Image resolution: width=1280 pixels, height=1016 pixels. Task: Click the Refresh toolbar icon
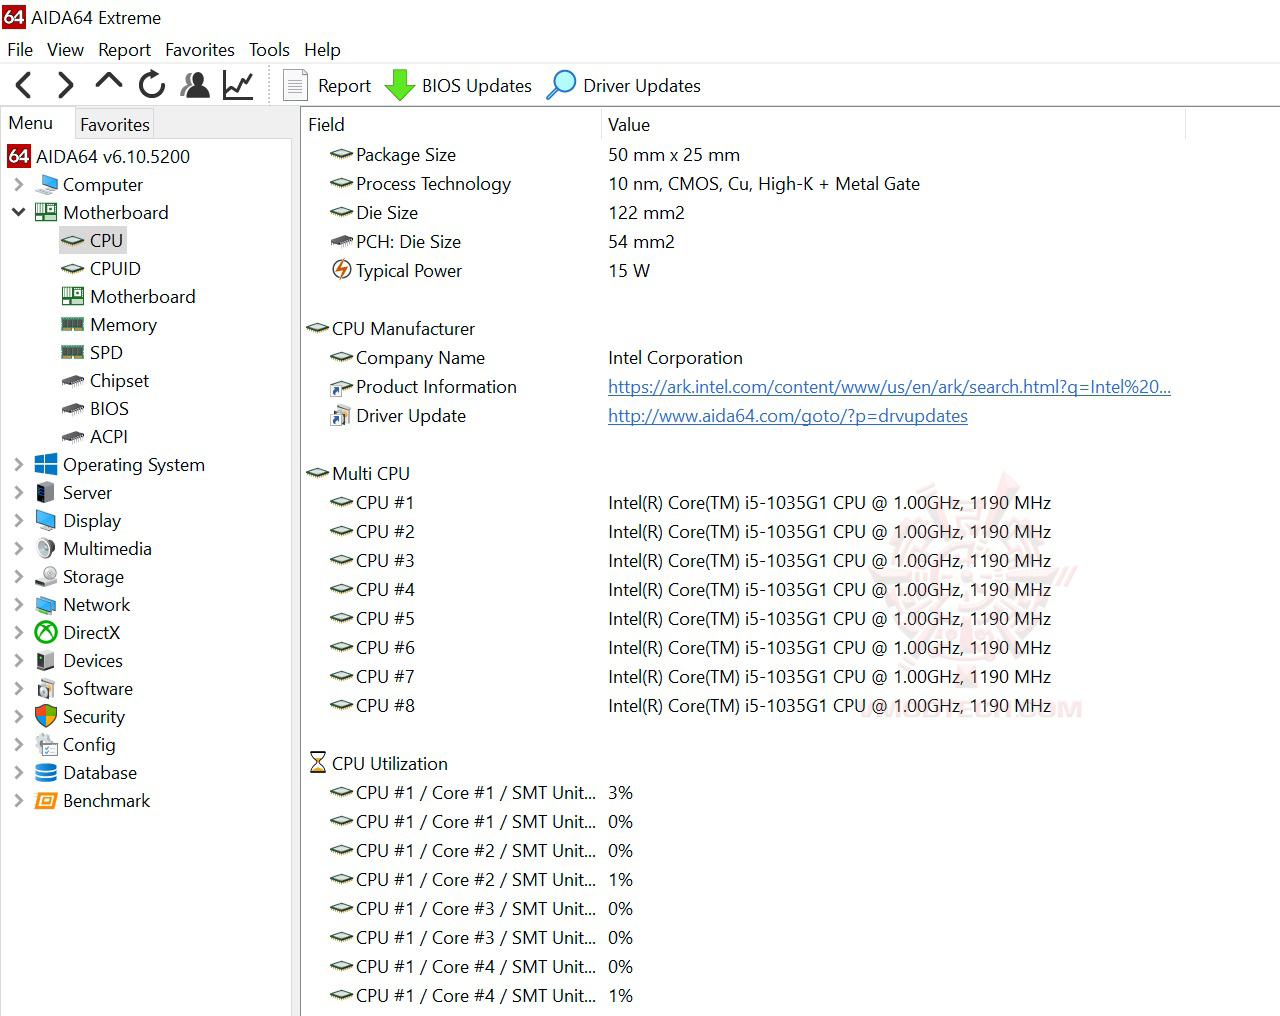pos(152,85)
